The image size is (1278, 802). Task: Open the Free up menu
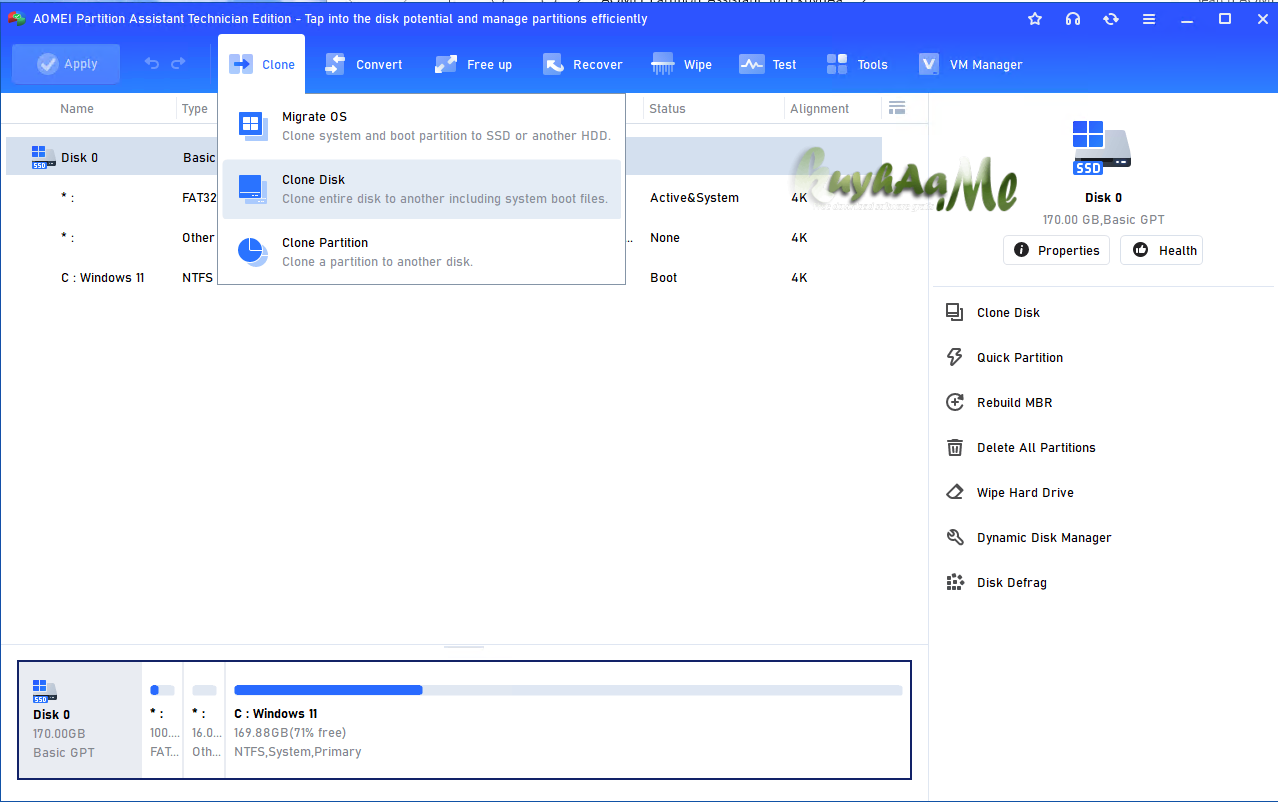point(473,64)
